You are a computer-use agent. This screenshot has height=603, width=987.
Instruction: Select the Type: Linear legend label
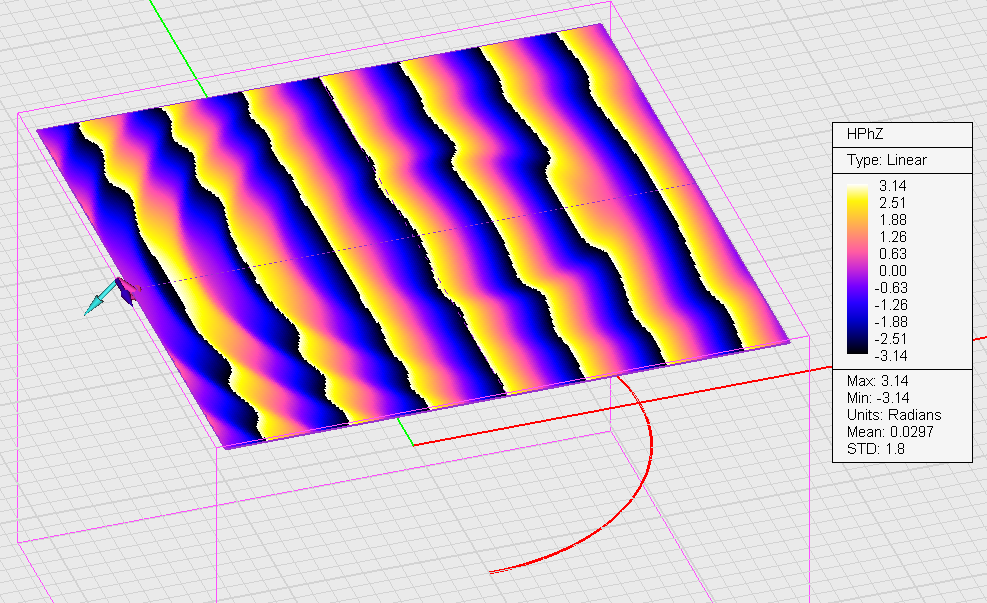(886, 160)
